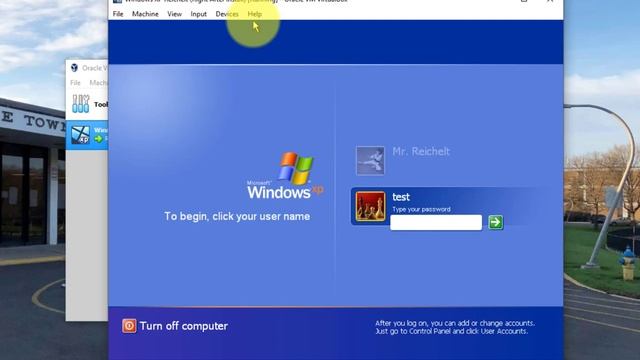This screenshot has width=640, height=360.
Task: Open the View menu
Action: pyautogui.click(x=174, y=14)
